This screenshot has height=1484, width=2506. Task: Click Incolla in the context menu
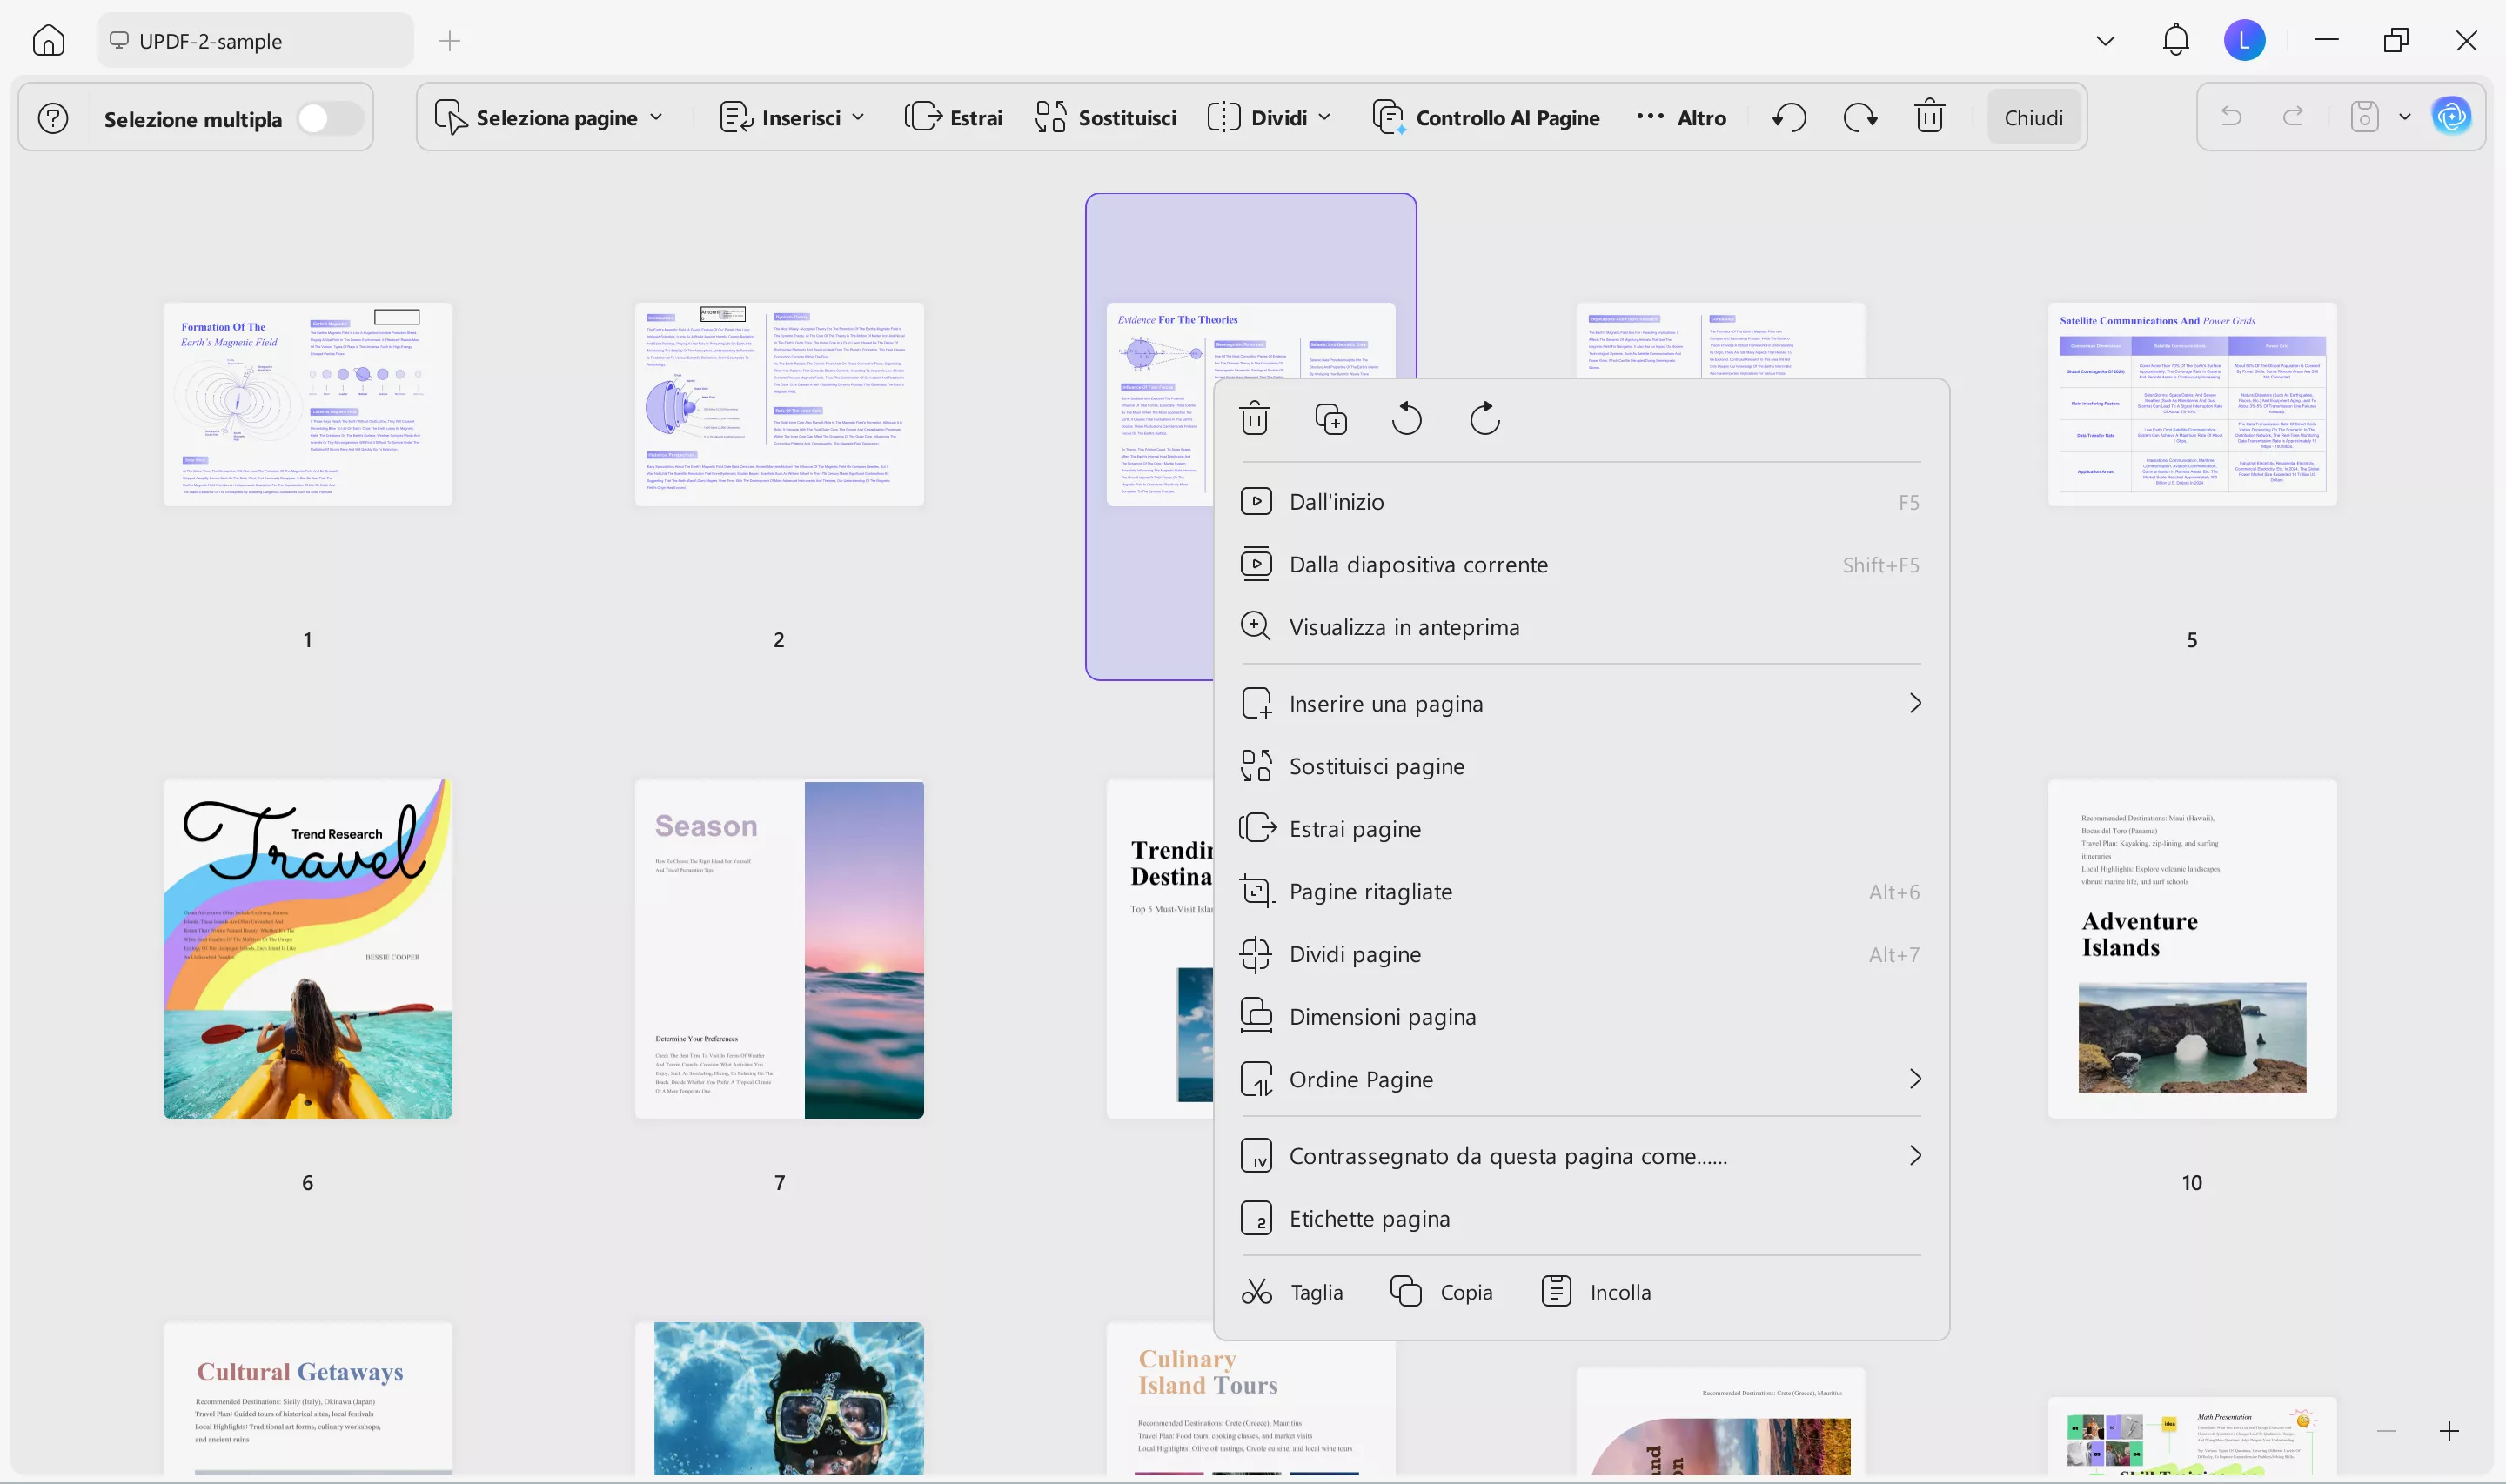[x=1620, y=1291]
